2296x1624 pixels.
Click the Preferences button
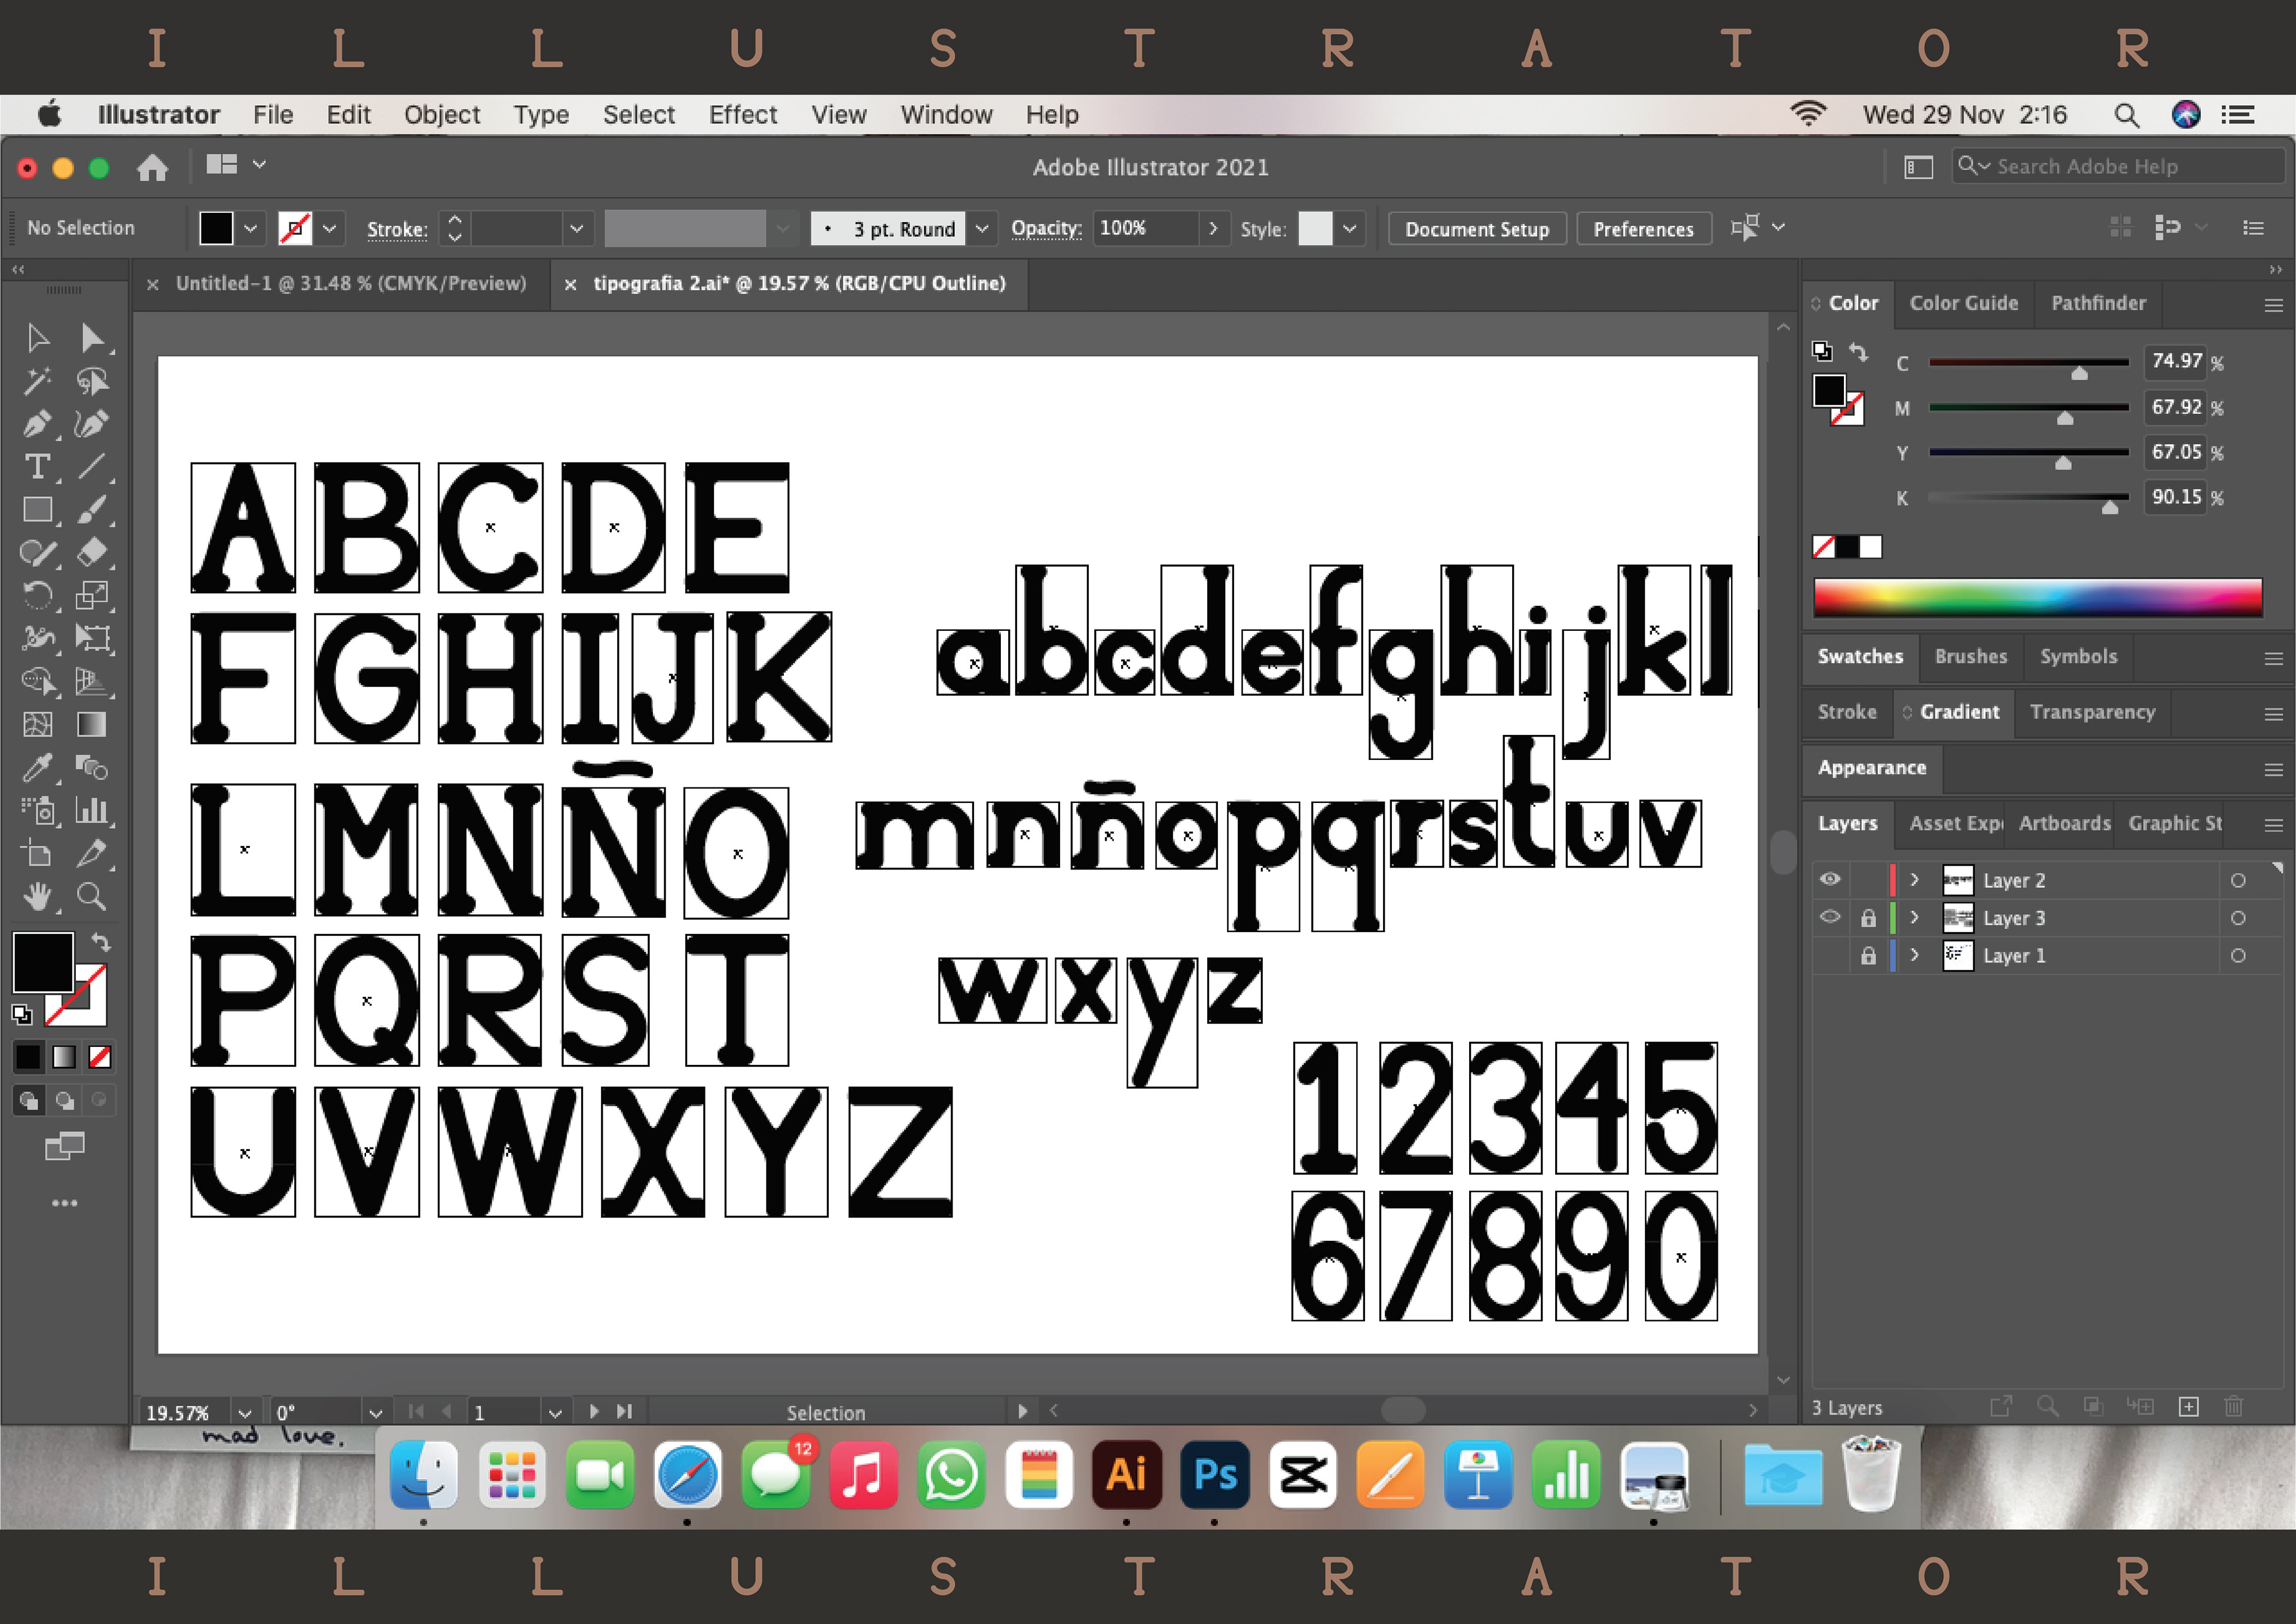(x=1643, y=229)
